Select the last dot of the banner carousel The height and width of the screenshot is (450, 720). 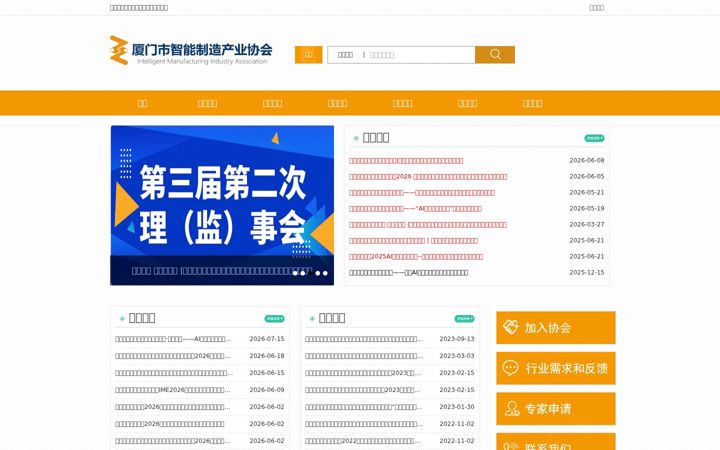pos(325,273)
